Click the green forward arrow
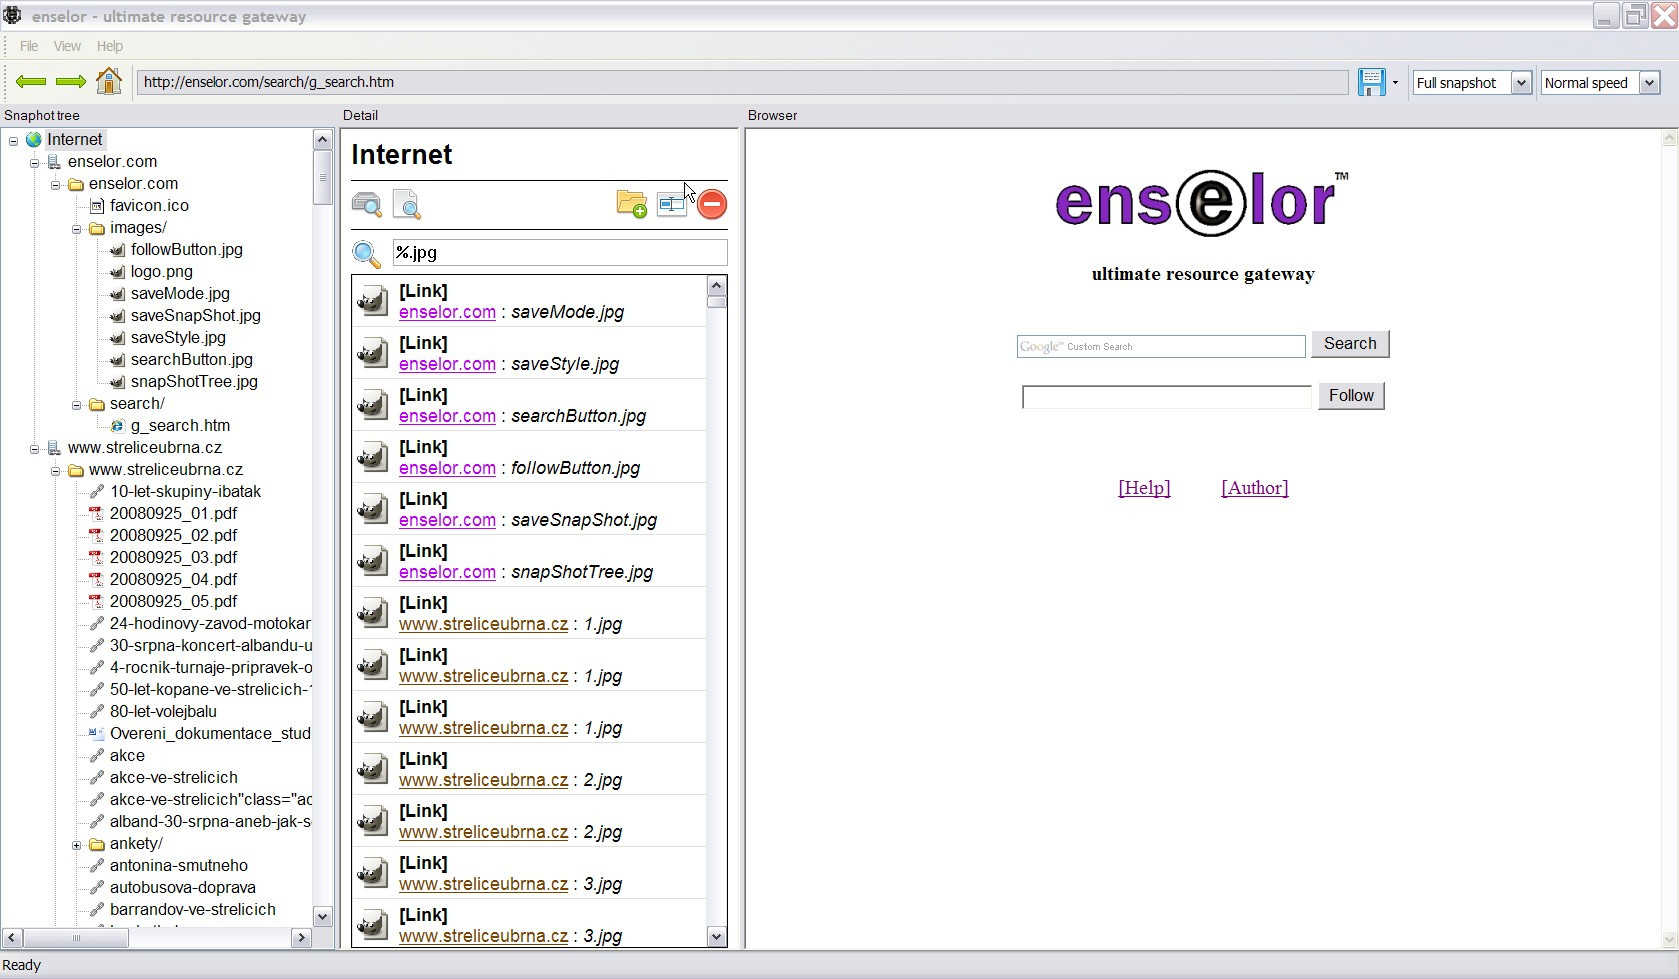This screenshot has width=1679, height=979. click(70, 82)
